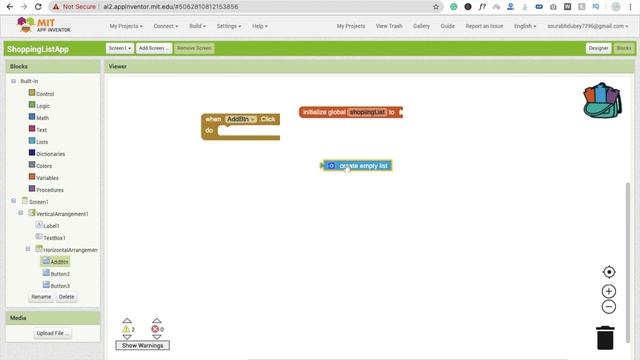Center workspace with the target icon
This screenshot has width=640, height=360.
coord(609,272)
